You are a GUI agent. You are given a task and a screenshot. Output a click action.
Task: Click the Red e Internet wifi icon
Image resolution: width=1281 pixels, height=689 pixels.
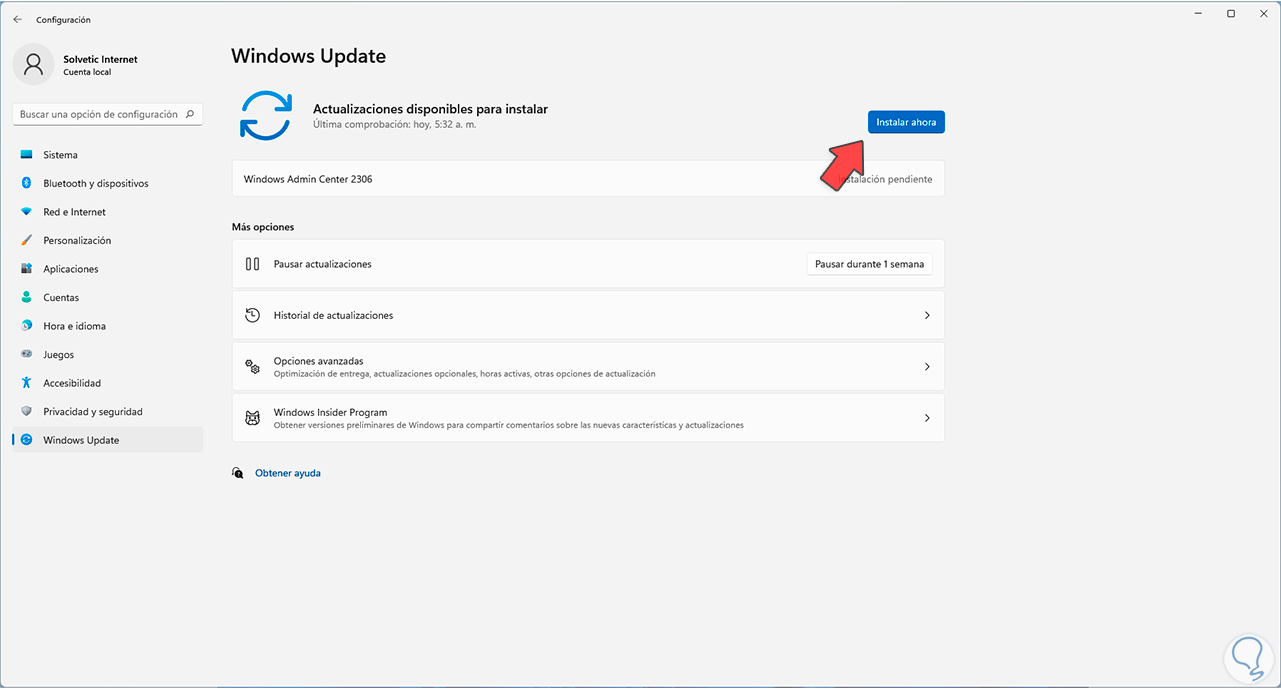click(26, 212)
